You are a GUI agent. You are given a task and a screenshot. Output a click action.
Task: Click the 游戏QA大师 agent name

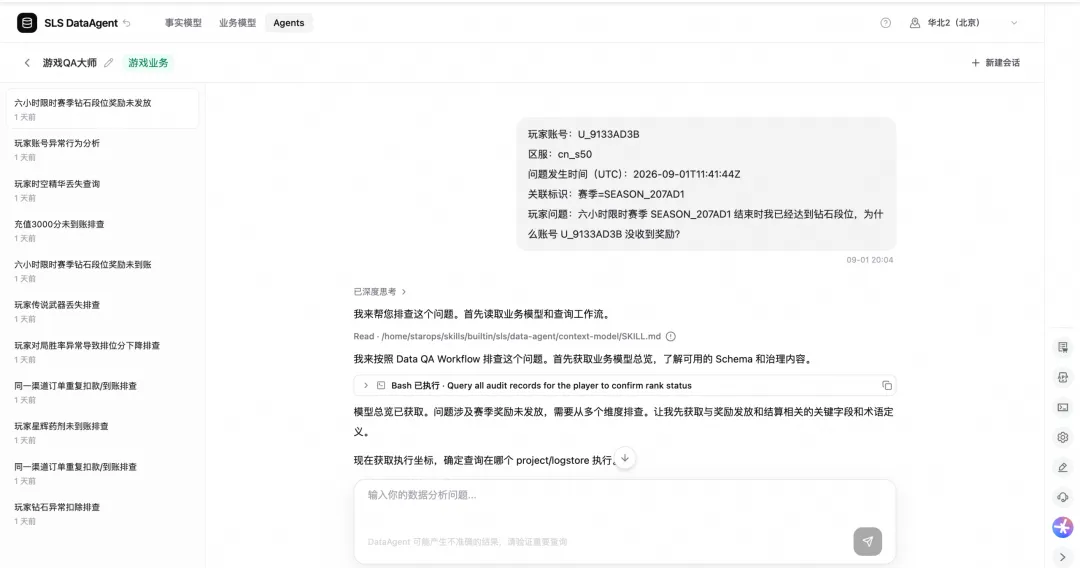70,63
